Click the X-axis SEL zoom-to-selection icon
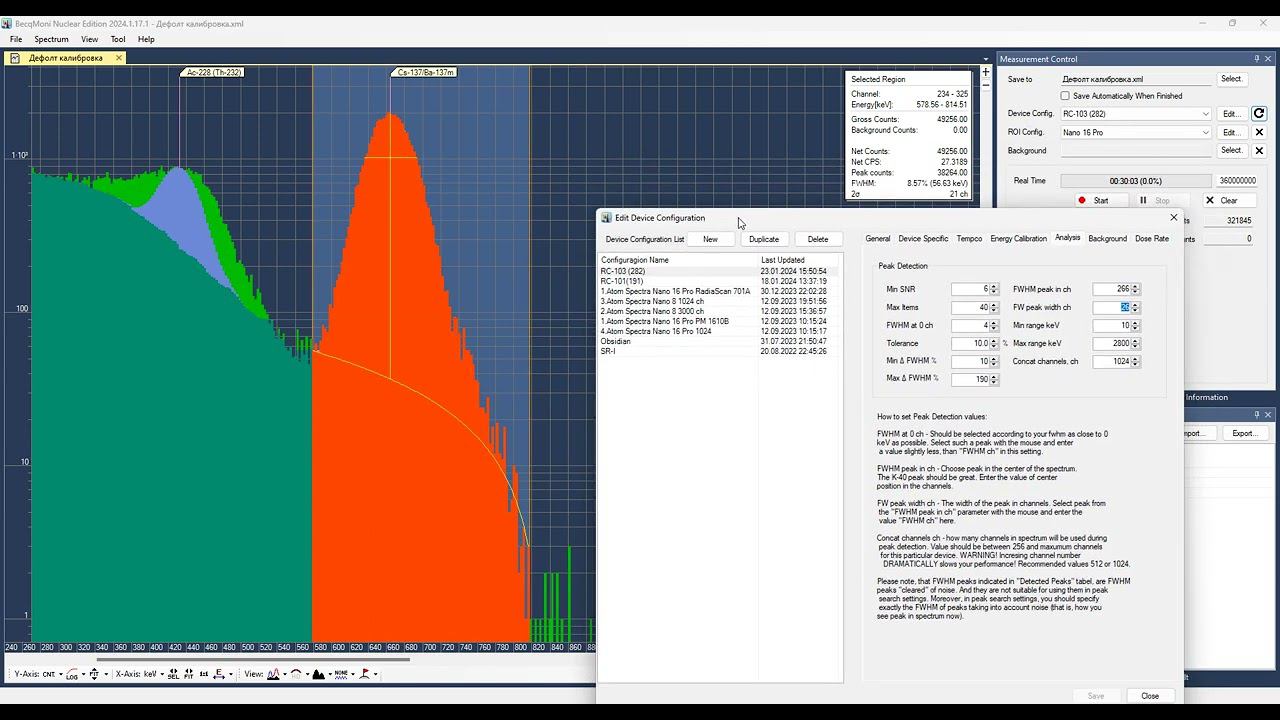 point(173,674)
